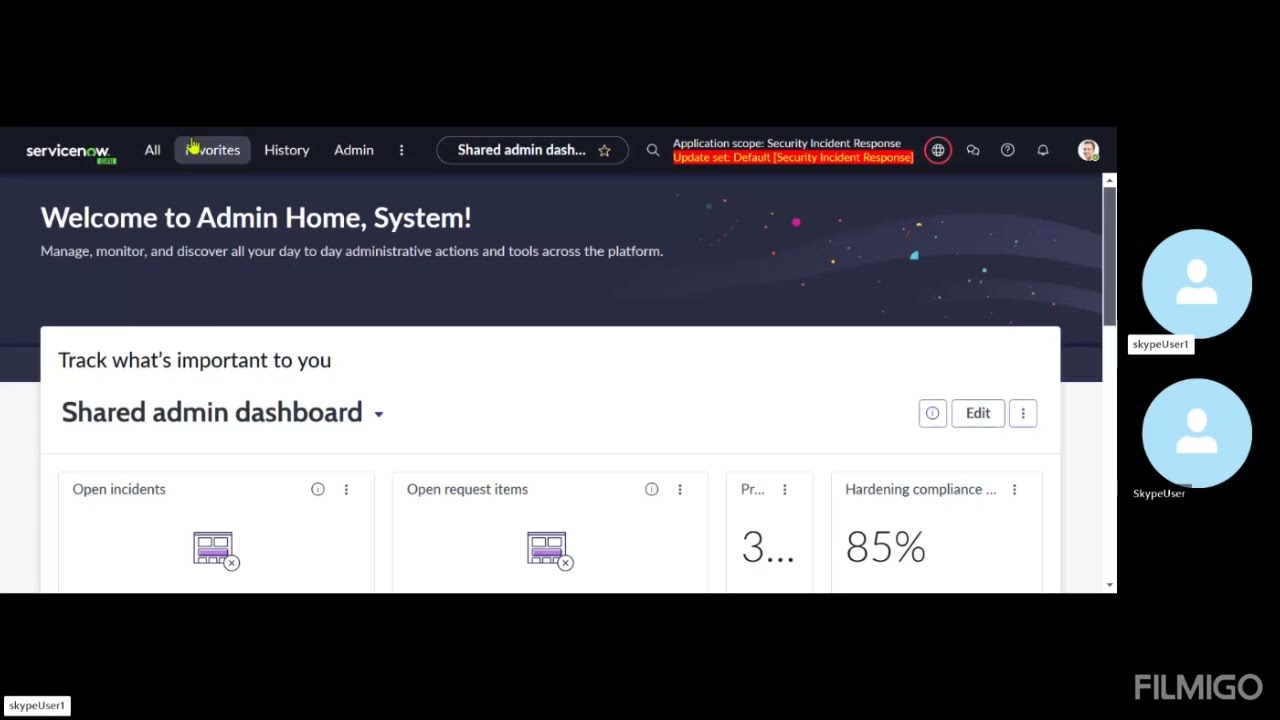The image size is (1280, 720).
Task: Favorite the page with the star icon
Action: click(604, 150)
